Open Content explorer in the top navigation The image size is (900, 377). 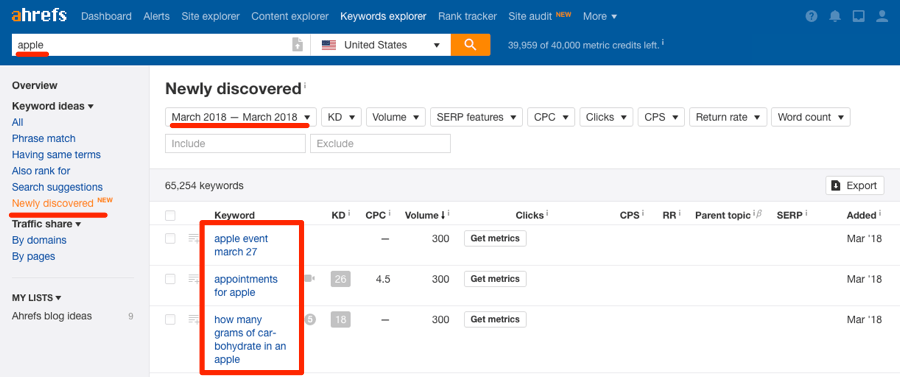pos(290,16)
